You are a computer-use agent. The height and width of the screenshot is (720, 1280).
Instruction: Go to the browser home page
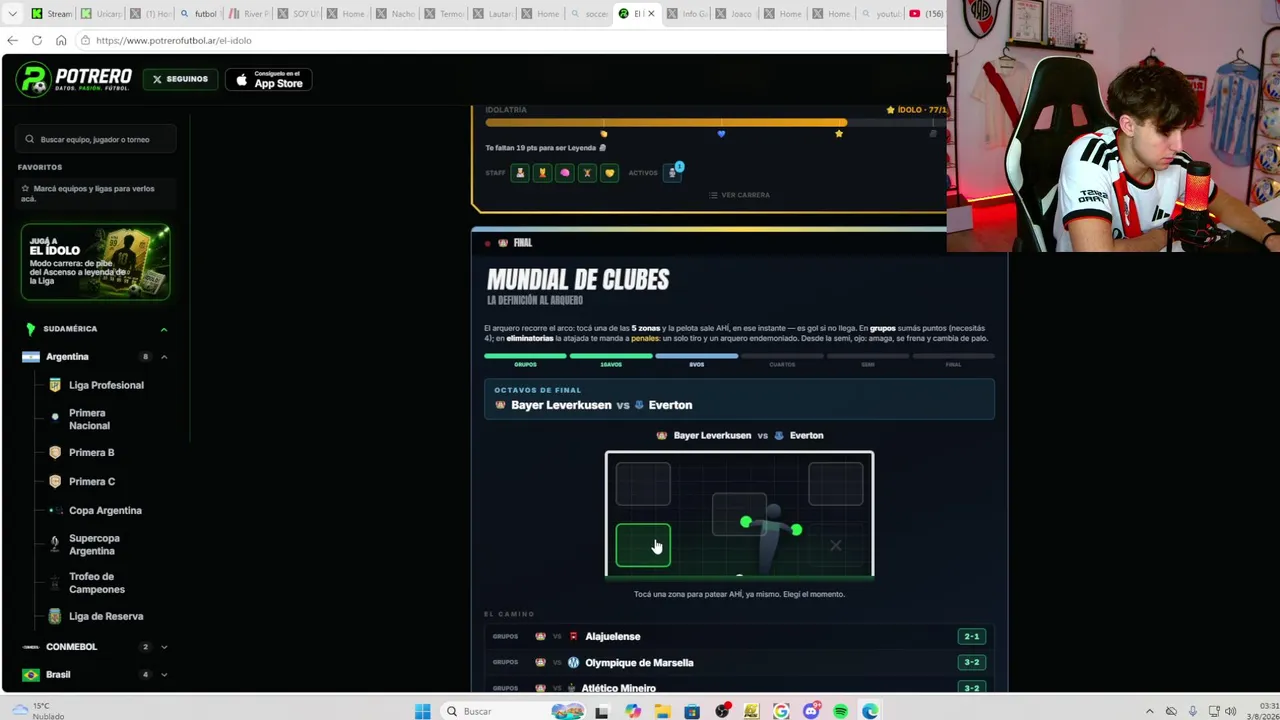(x=61, y=40)
